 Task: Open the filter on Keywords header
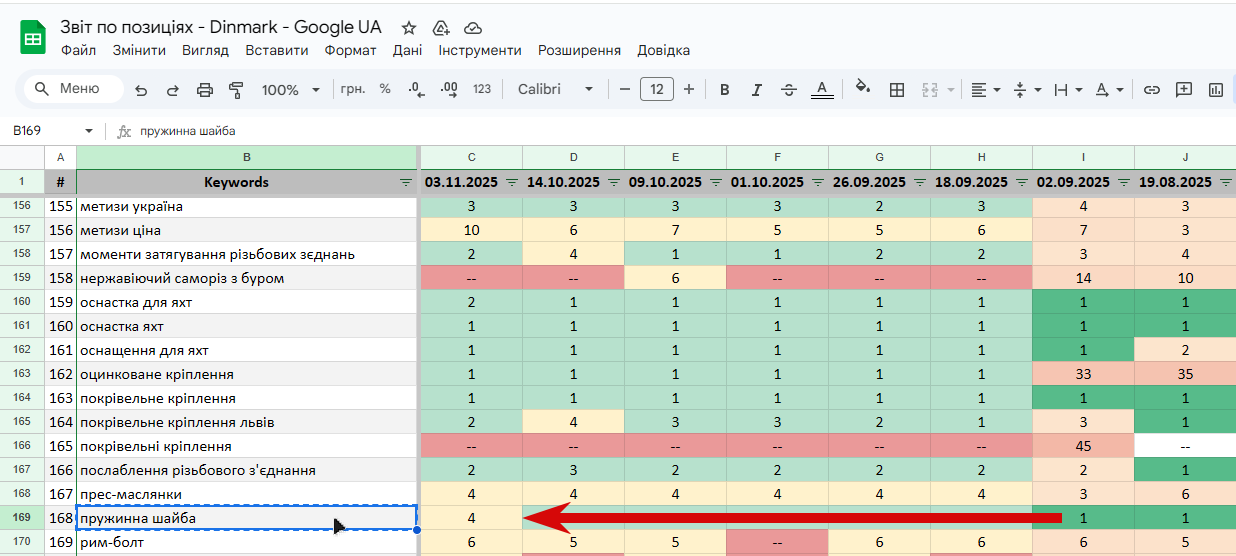coord(405,183)
